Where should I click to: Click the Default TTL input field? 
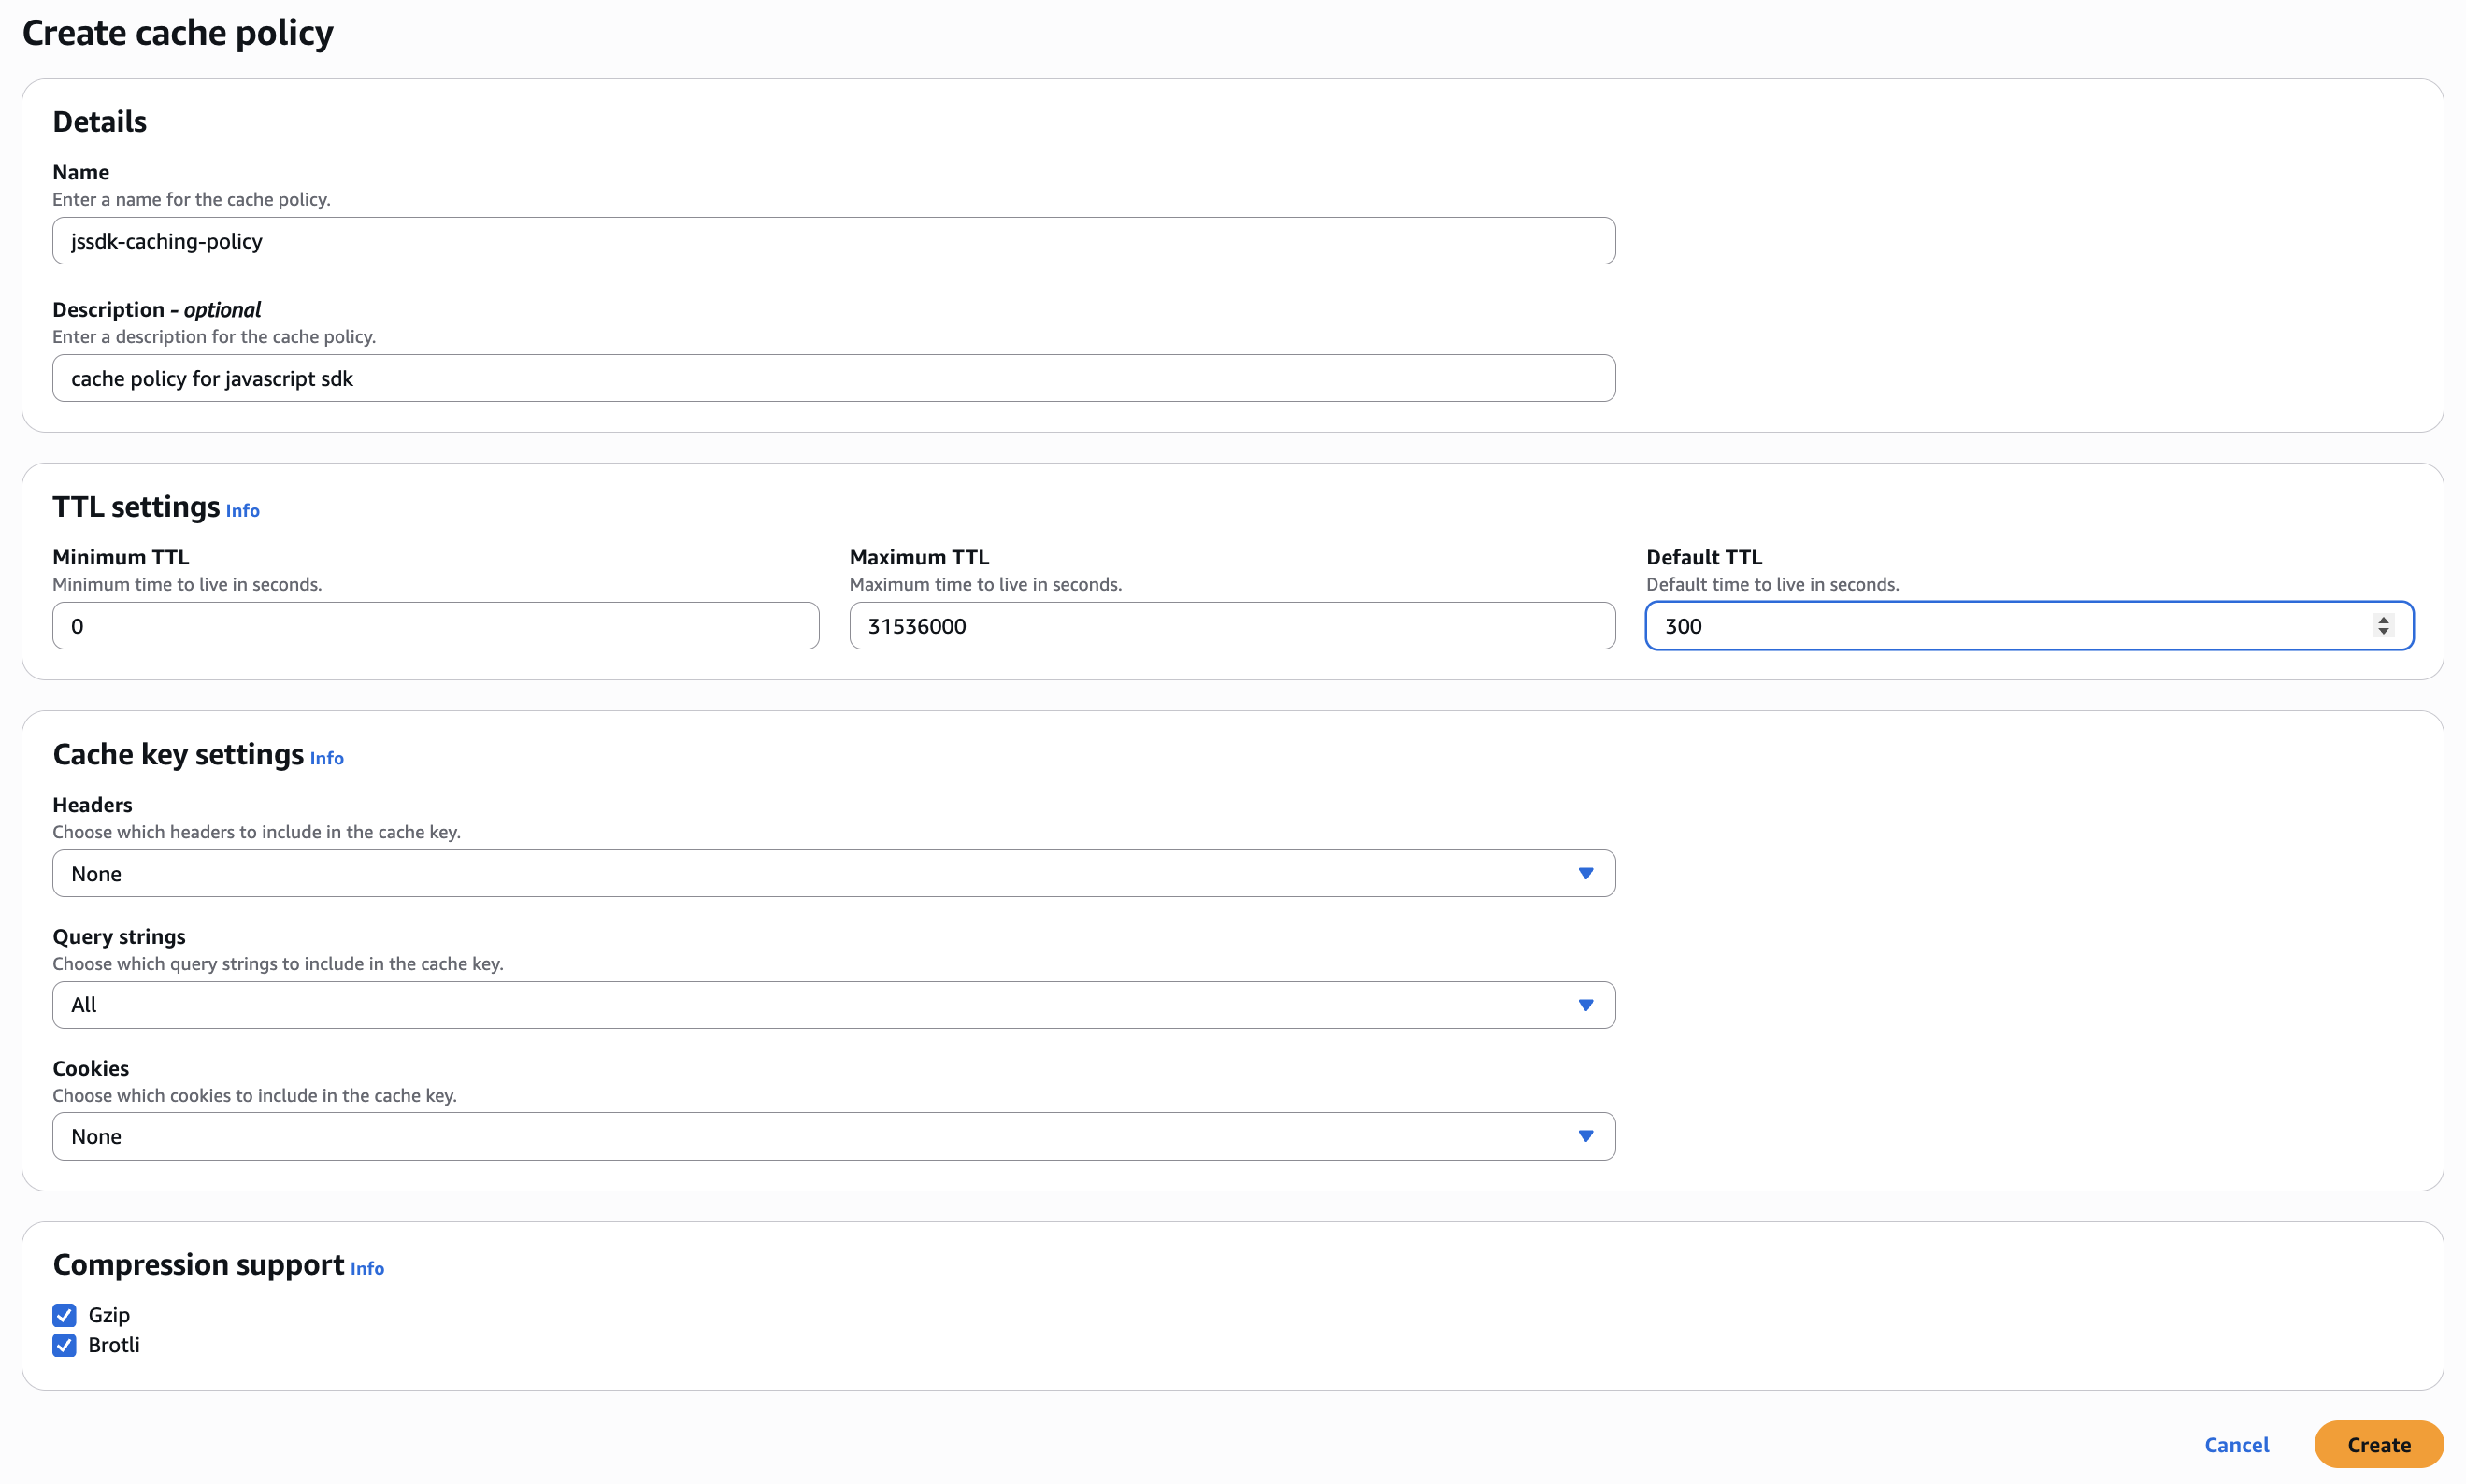tap(2029, 626)
